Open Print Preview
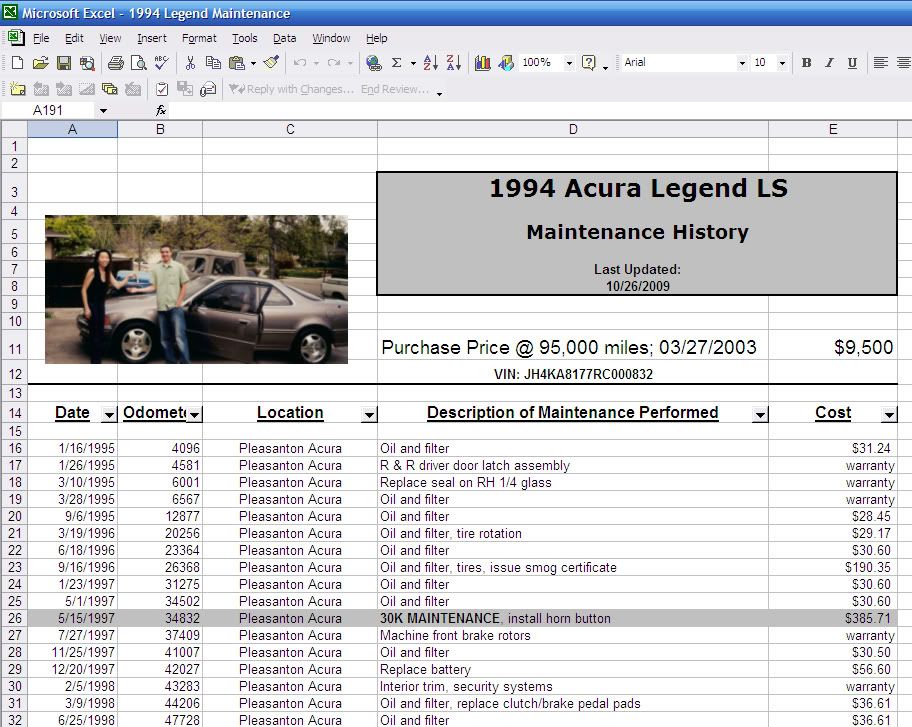 click(138, 63)
